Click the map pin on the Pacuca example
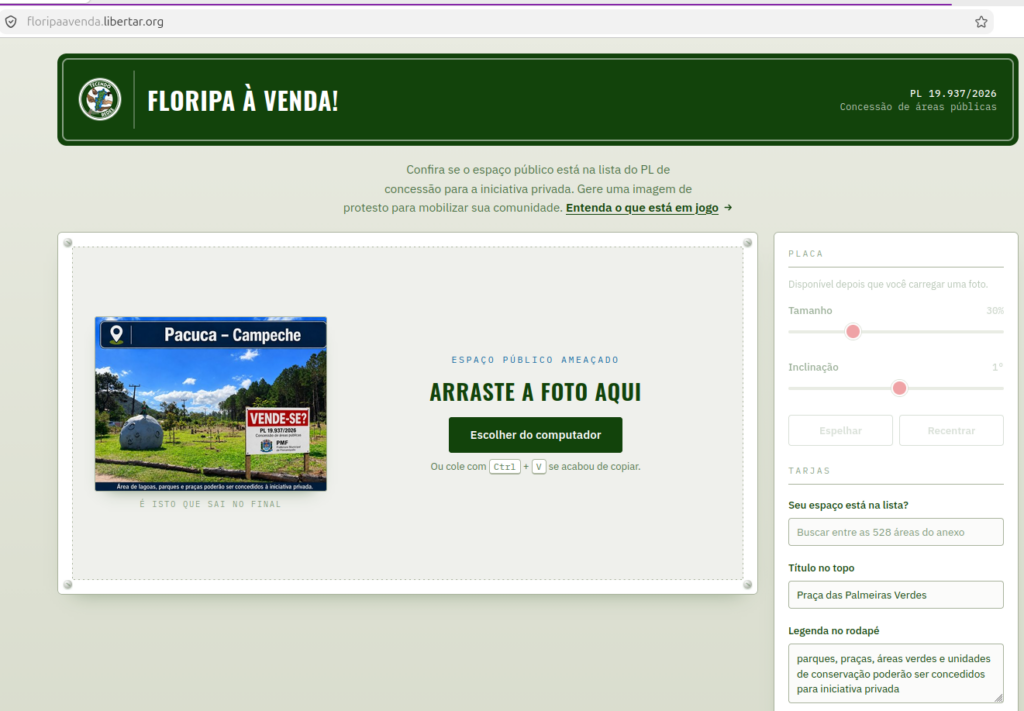Viewport: 1024px width, 711px height. 116,334
